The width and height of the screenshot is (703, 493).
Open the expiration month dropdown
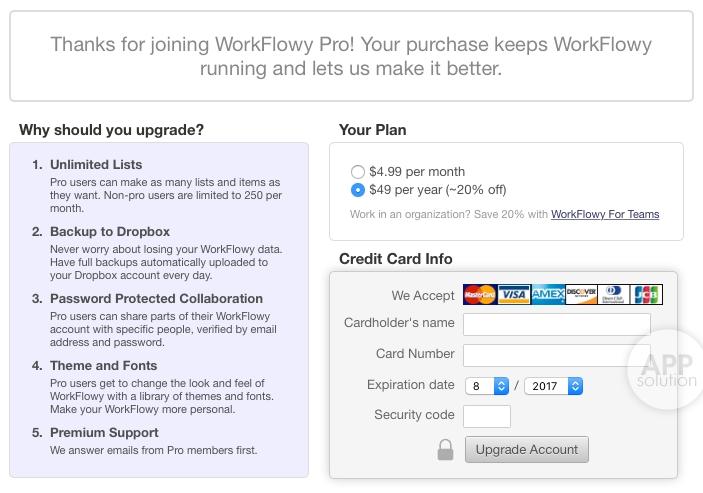click(487, 385)
